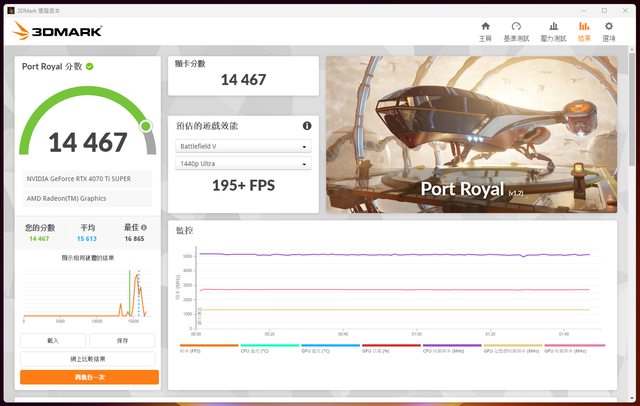Click the Port Royal preview image
The image size is (640, 406).
(x=471, y=133)
